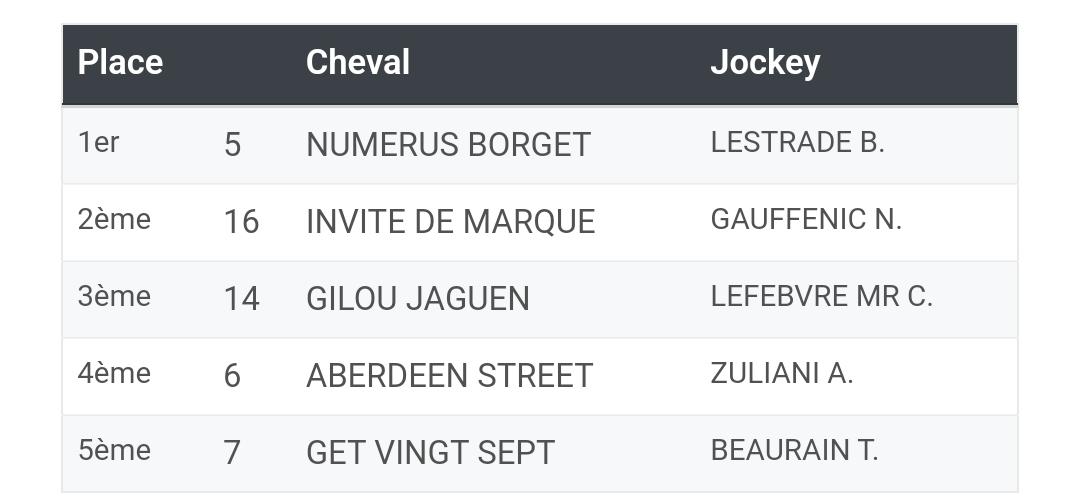The height and width of the screenshot is (499, 1080).
Task: Select the 3ème place cell
Action: coord(114,296)
